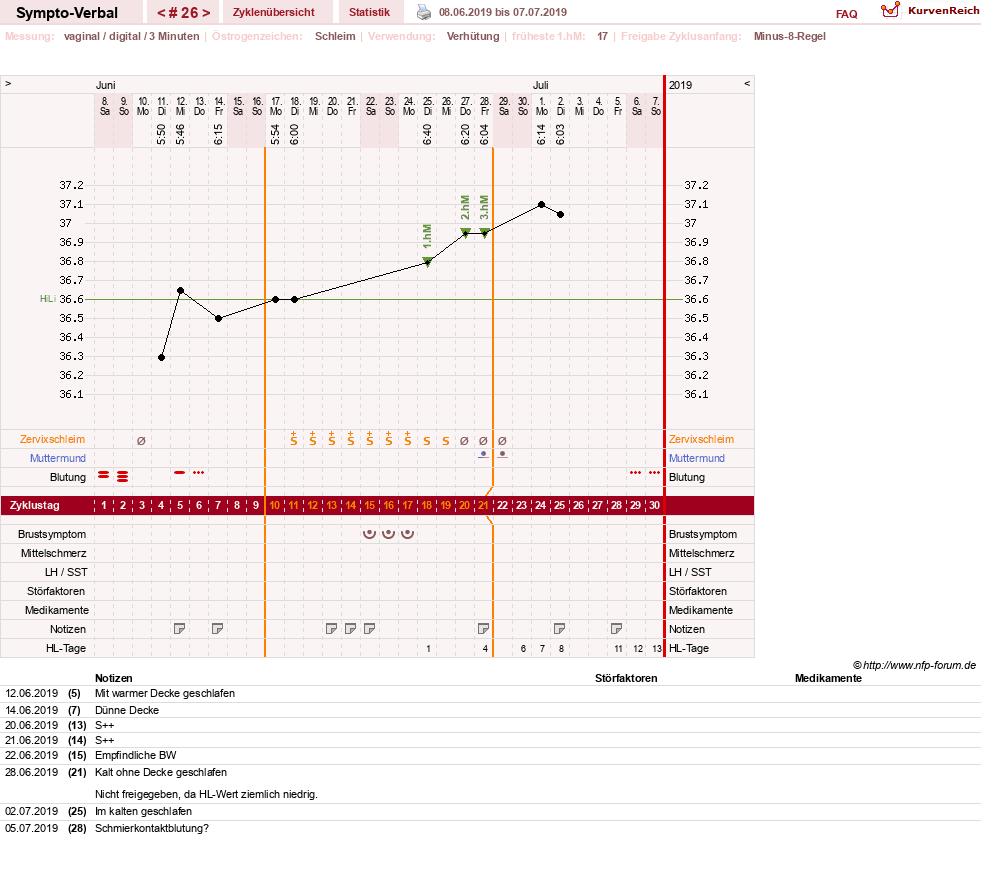
Task: Click cervical mucus S+ symbol on day 11
Action: 293,439
